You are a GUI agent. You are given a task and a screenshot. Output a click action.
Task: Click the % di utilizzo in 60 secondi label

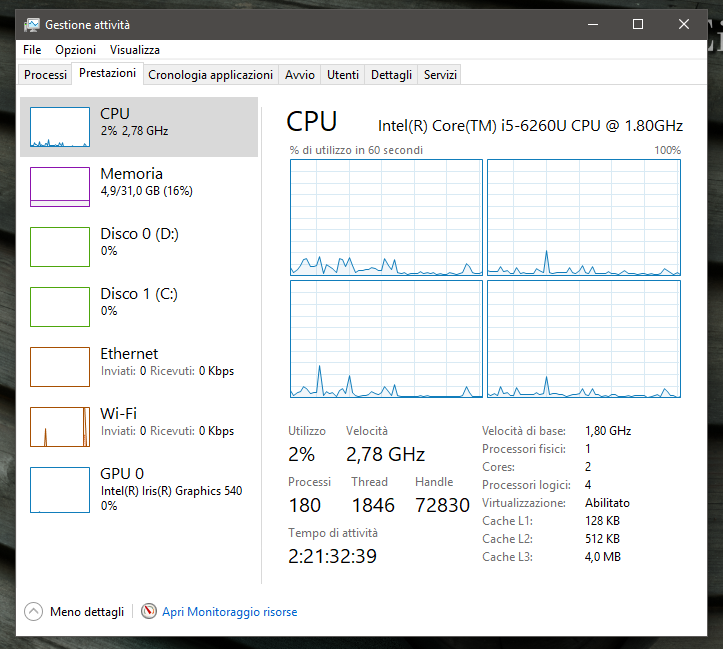[x=356, y=150]
